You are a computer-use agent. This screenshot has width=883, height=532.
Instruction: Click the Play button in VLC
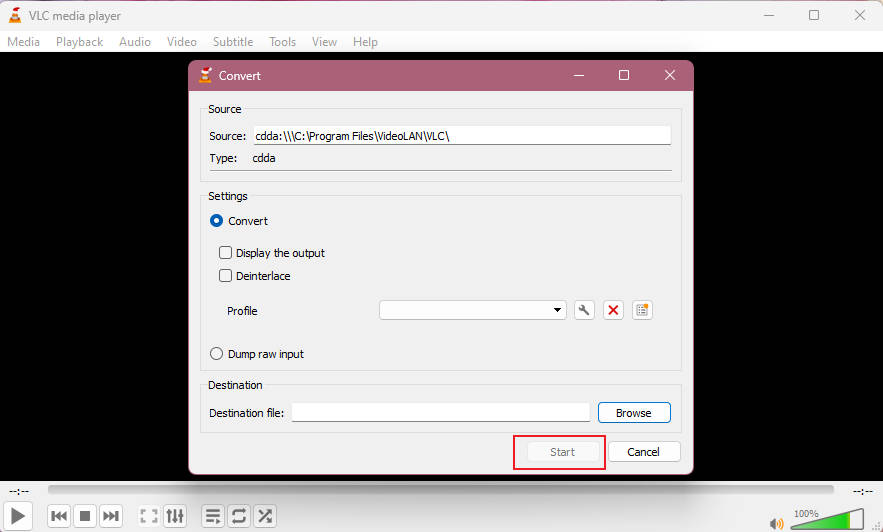click(x=17, y=516)
